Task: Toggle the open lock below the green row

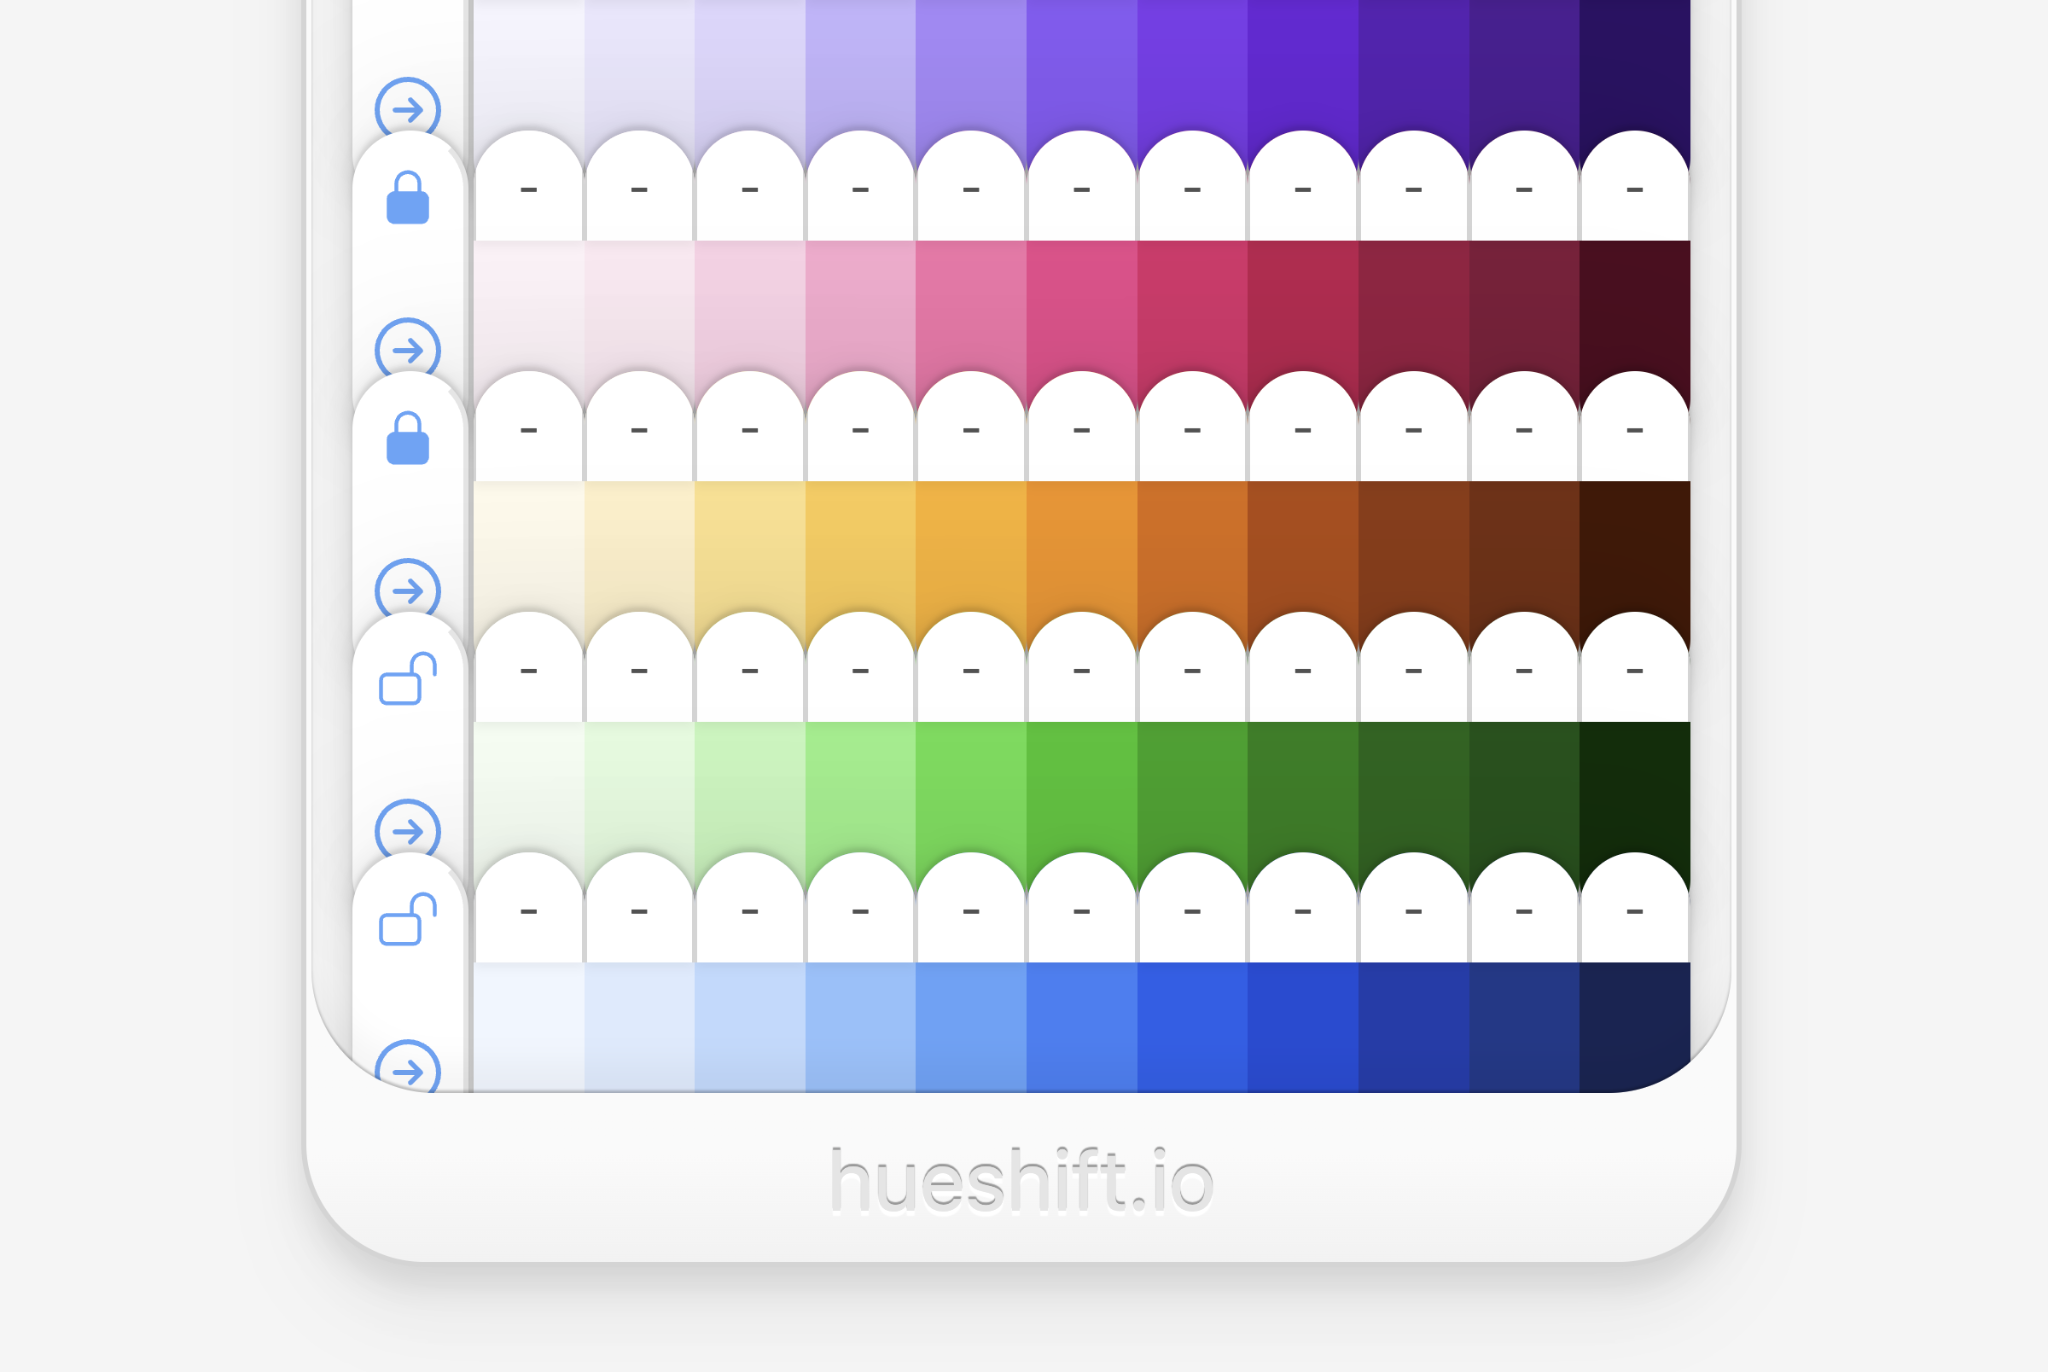Action: coord(407,919)
